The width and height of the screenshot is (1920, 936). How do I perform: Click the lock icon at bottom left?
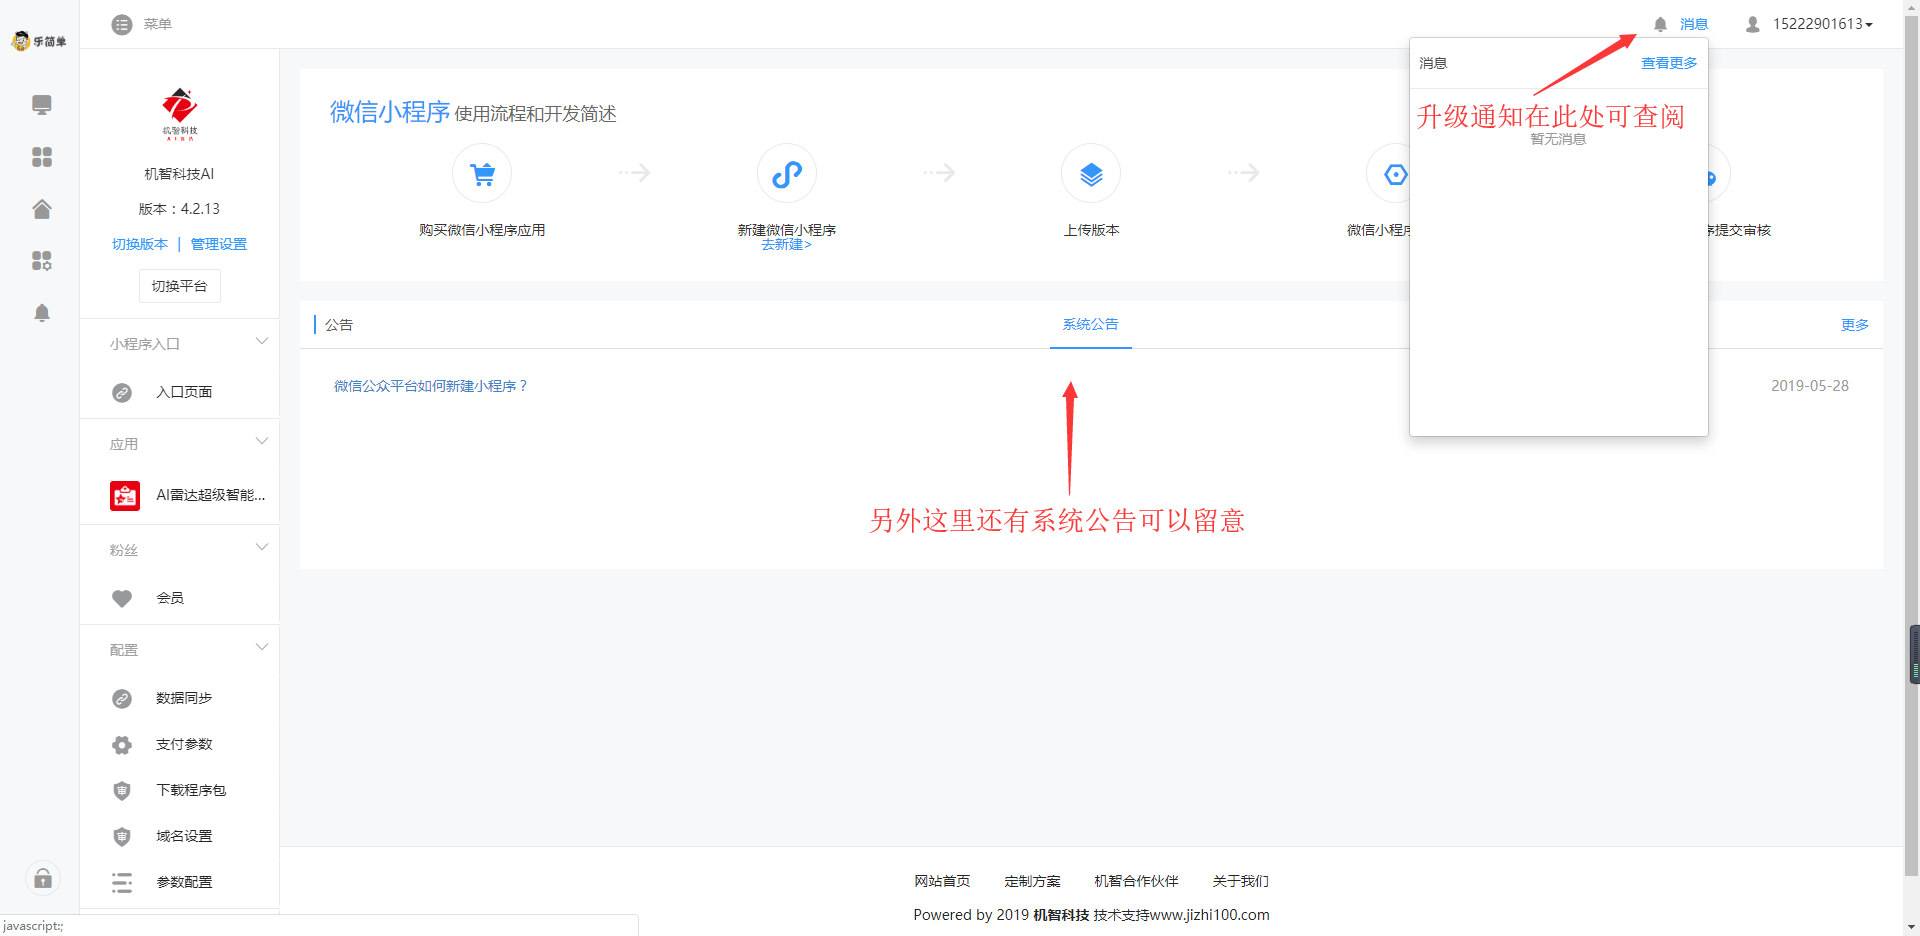click(x=43, y=878)
